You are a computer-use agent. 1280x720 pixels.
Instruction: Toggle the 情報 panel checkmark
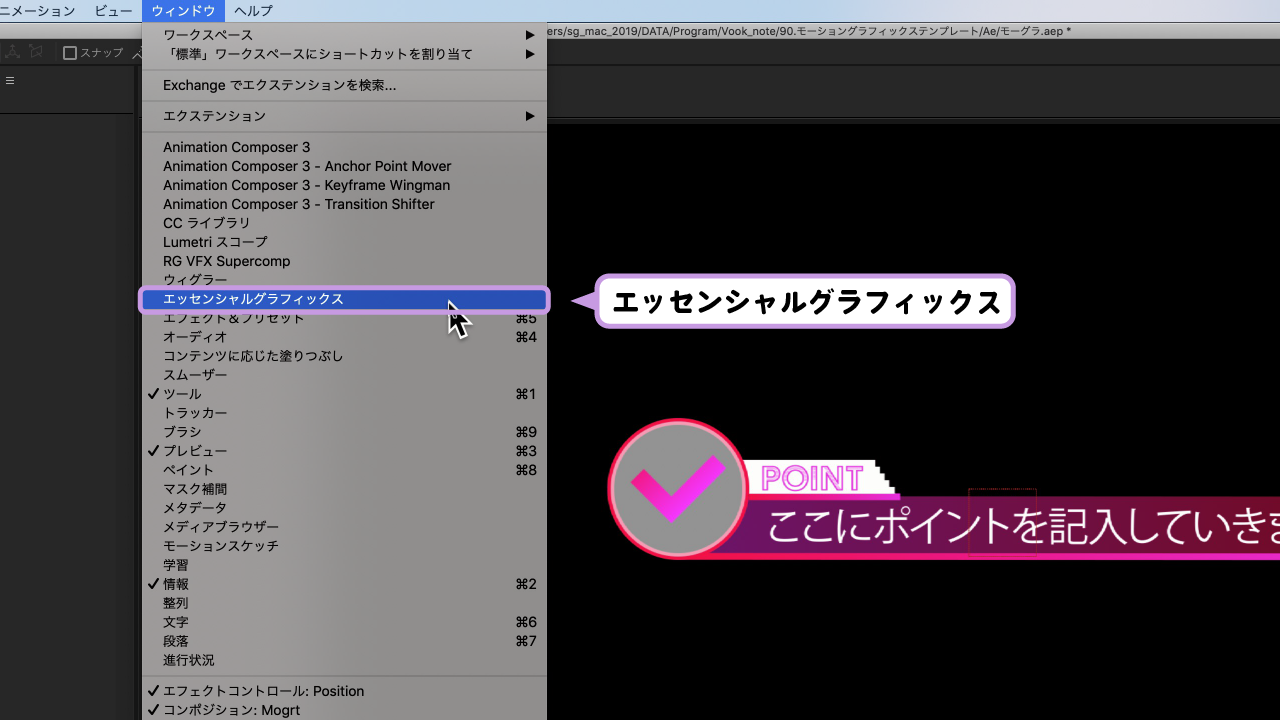pyautogui.click(x=176, y=583)
